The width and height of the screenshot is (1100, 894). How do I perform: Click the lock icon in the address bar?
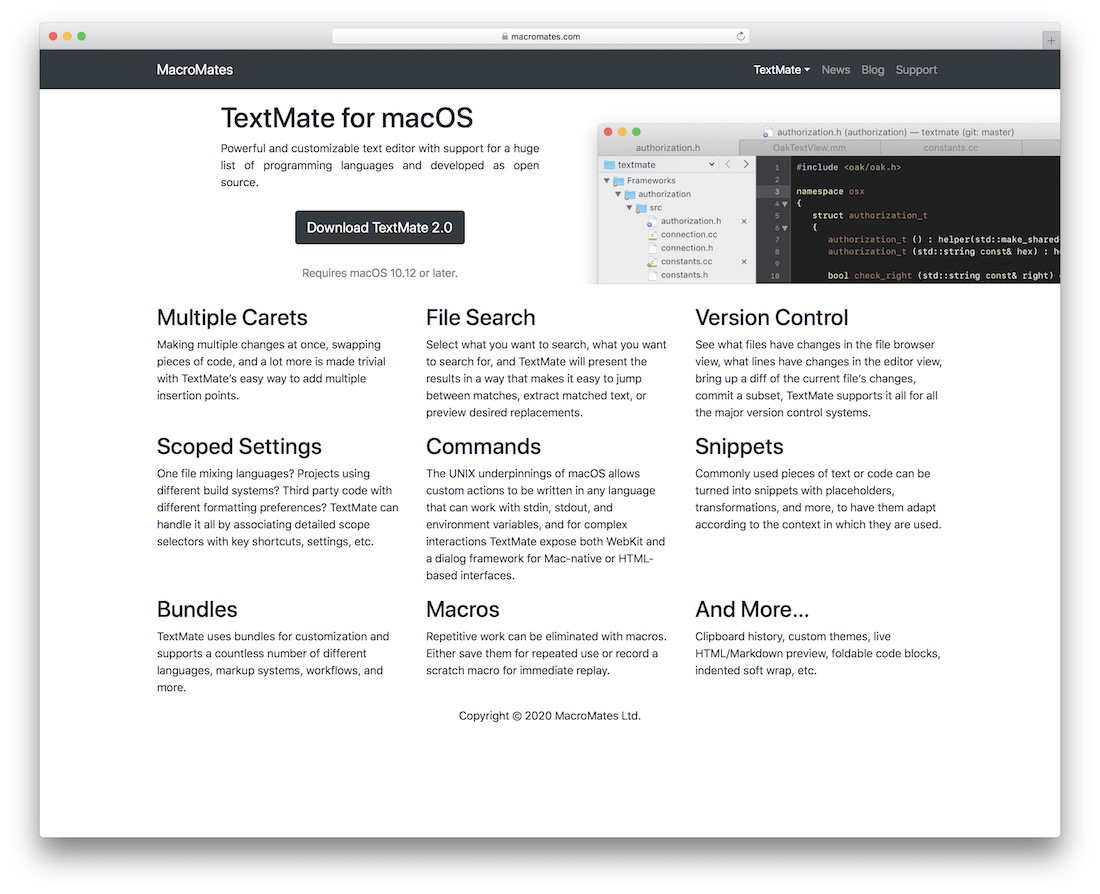click(x=505, y=36)
